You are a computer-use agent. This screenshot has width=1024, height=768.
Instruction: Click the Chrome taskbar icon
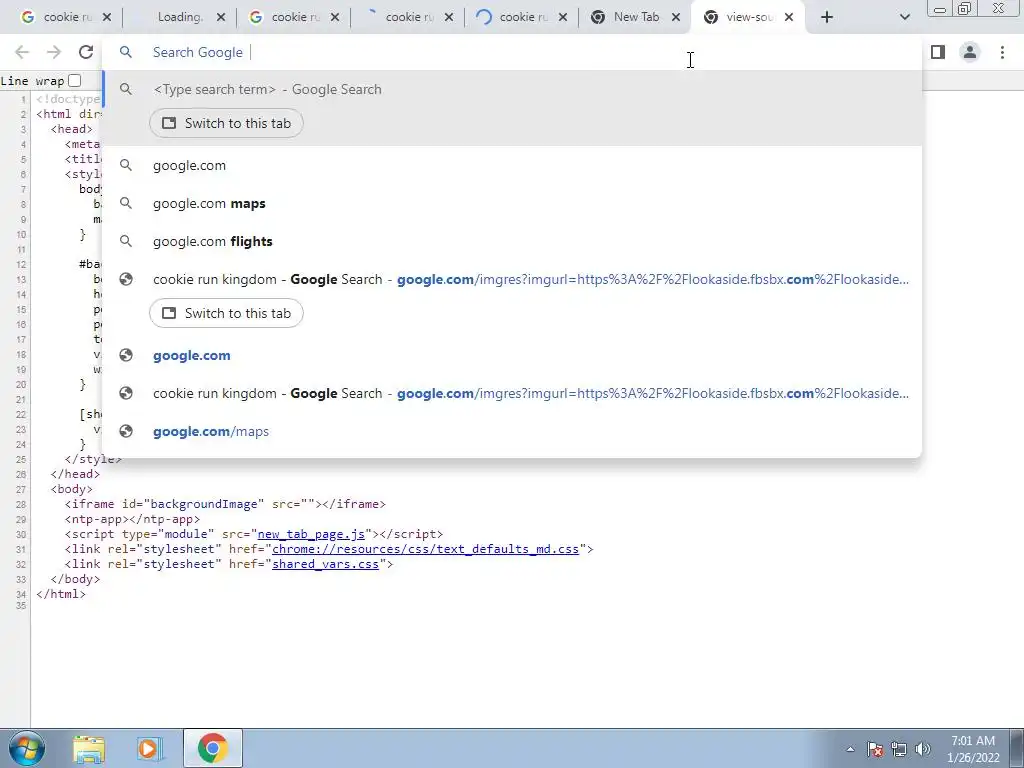click(x=212, y=748)
